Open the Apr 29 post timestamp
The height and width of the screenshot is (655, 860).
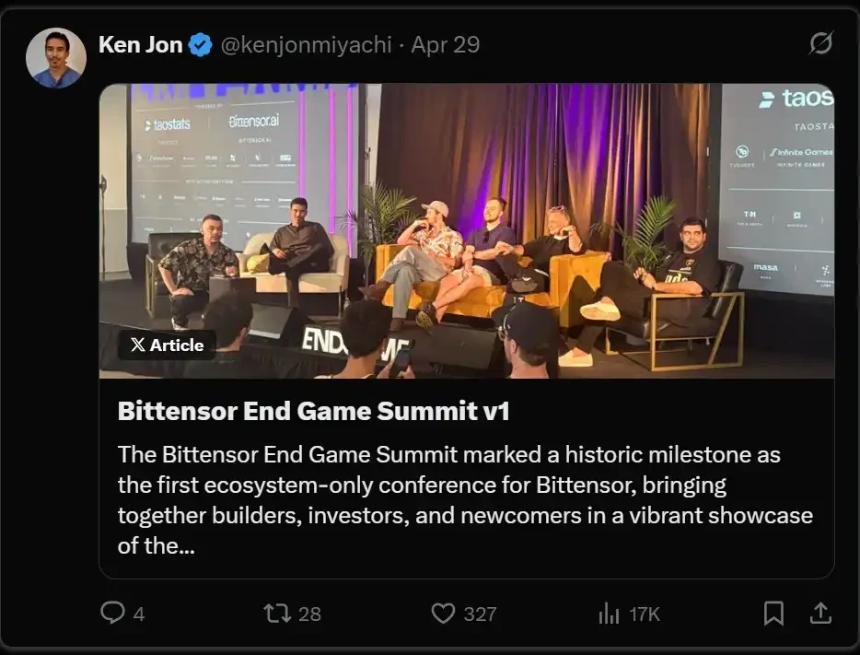coord(445,45)
